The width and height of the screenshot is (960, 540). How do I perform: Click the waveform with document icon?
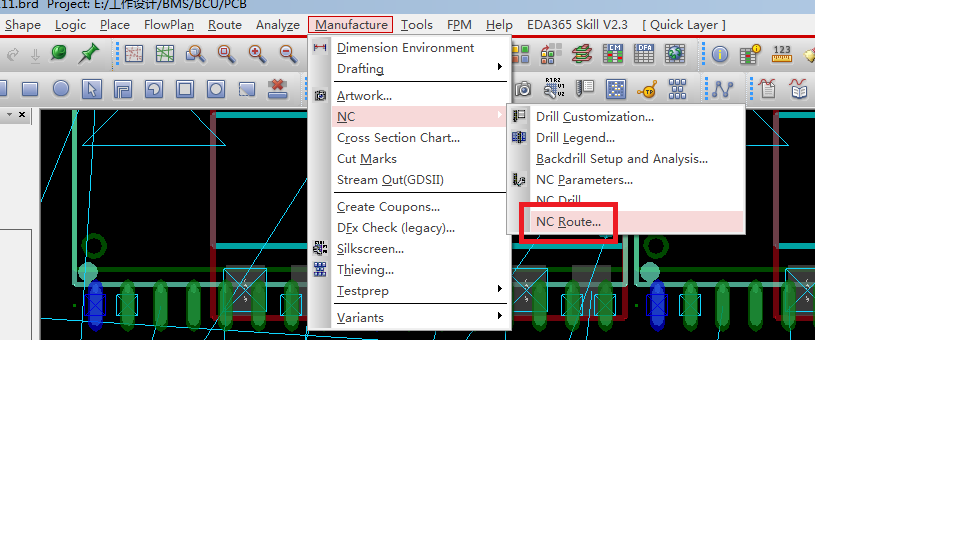(767, 89)
